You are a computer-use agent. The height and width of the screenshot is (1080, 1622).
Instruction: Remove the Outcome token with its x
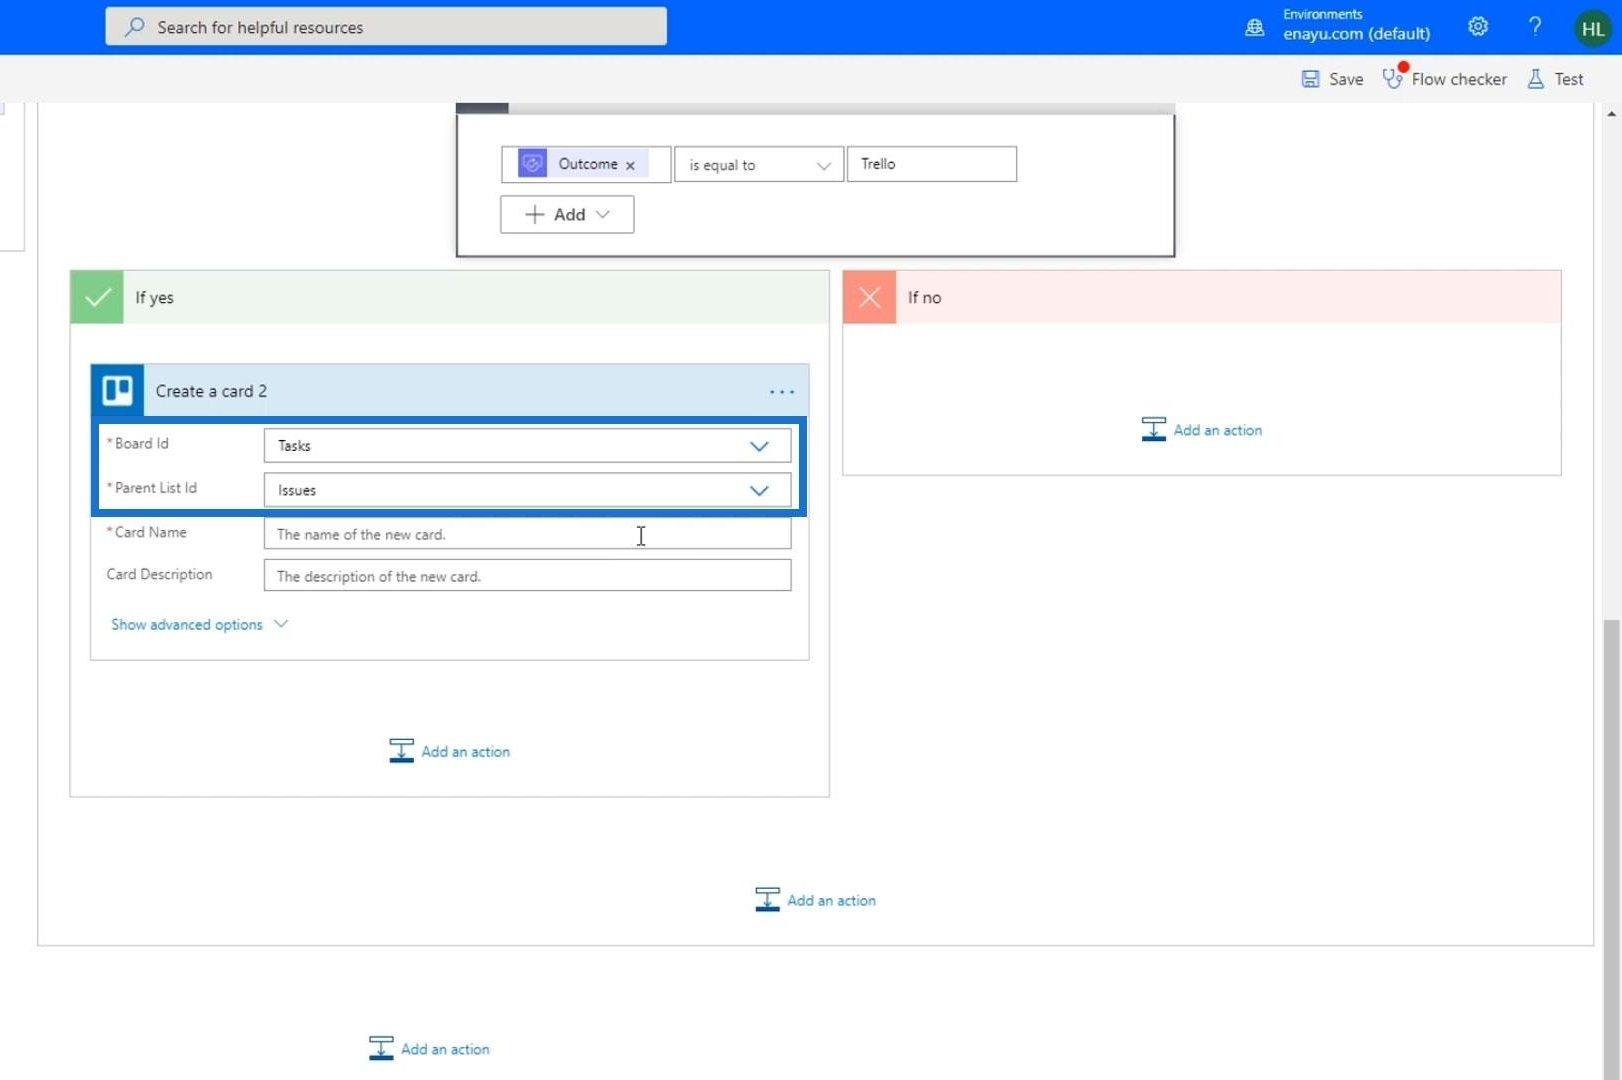(x=630, y=165)
